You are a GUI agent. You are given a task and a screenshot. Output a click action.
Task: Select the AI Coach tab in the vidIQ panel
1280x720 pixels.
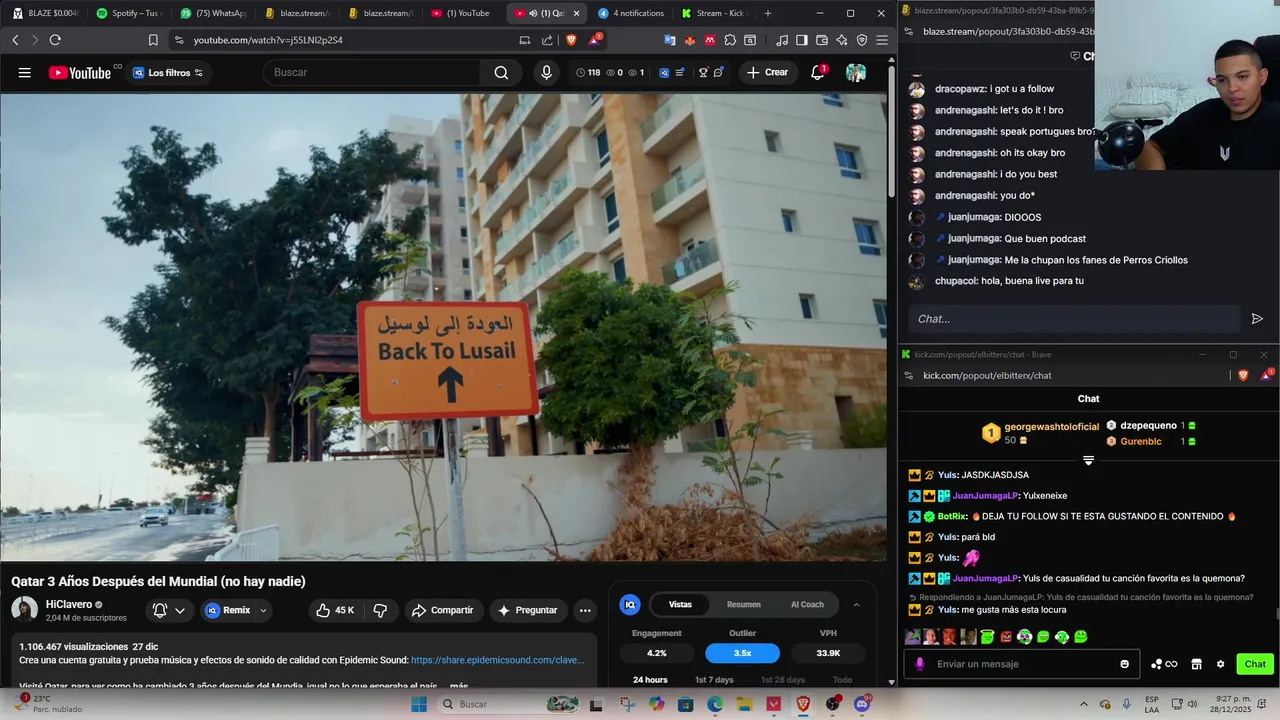(x=807, y=604)
